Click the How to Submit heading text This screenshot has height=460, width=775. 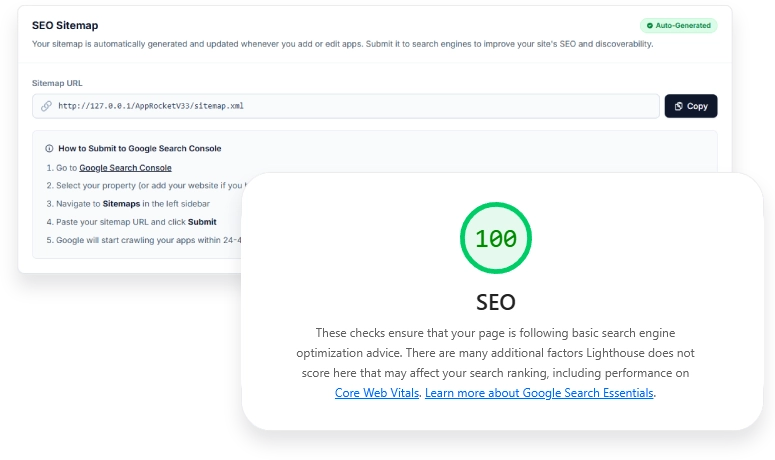(139, 148)
